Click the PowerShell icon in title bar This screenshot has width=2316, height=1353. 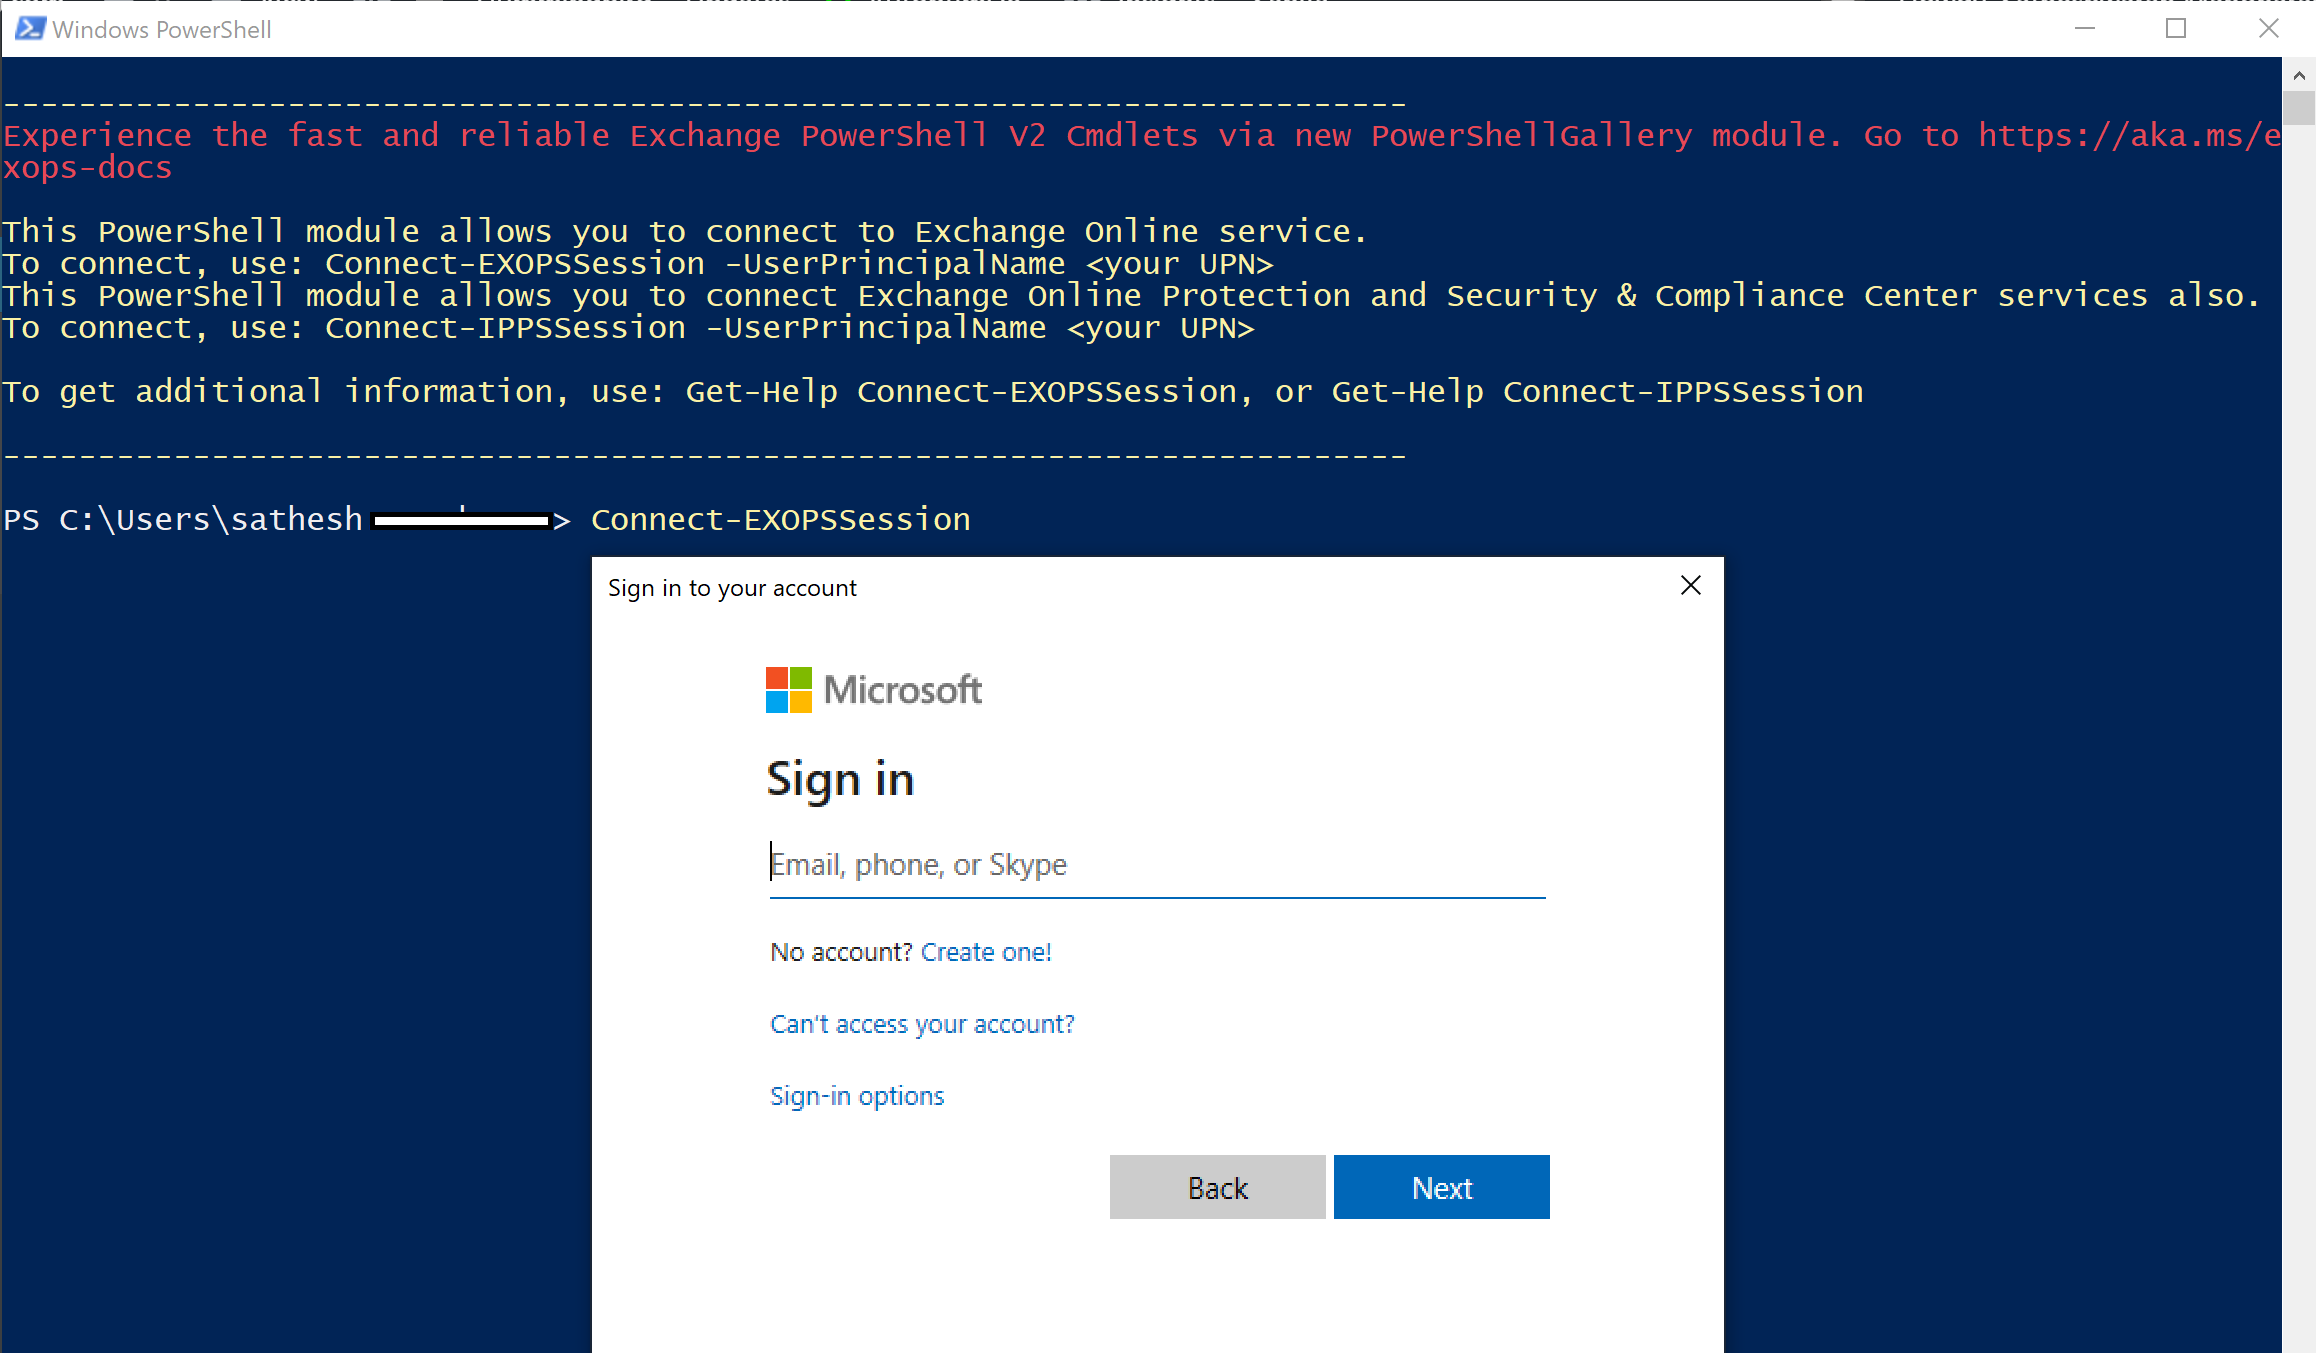click(30, 29)
